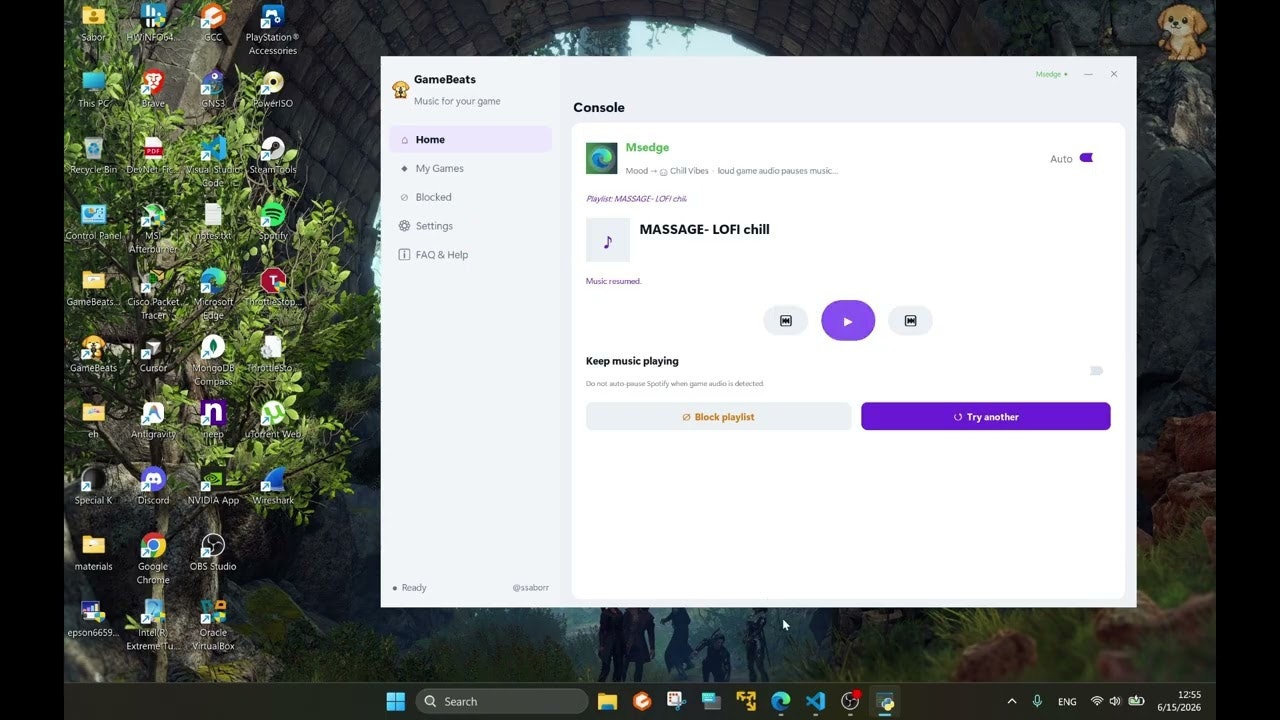Open GameBeats Settings page
Image resolution: width=1280 pixels, height=720 pixels.
[470, 226]
